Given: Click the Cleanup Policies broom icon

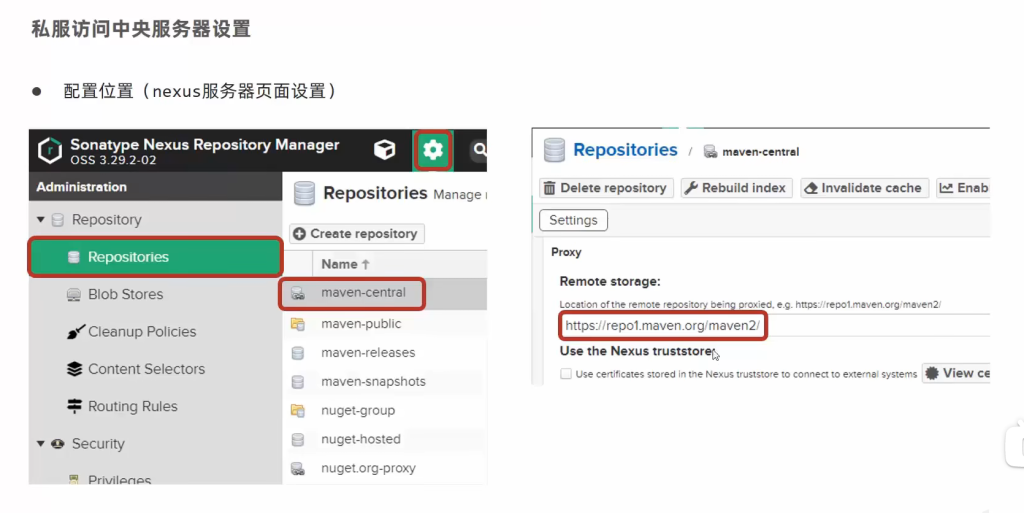Looking at the screenshot, I should 74,332.
